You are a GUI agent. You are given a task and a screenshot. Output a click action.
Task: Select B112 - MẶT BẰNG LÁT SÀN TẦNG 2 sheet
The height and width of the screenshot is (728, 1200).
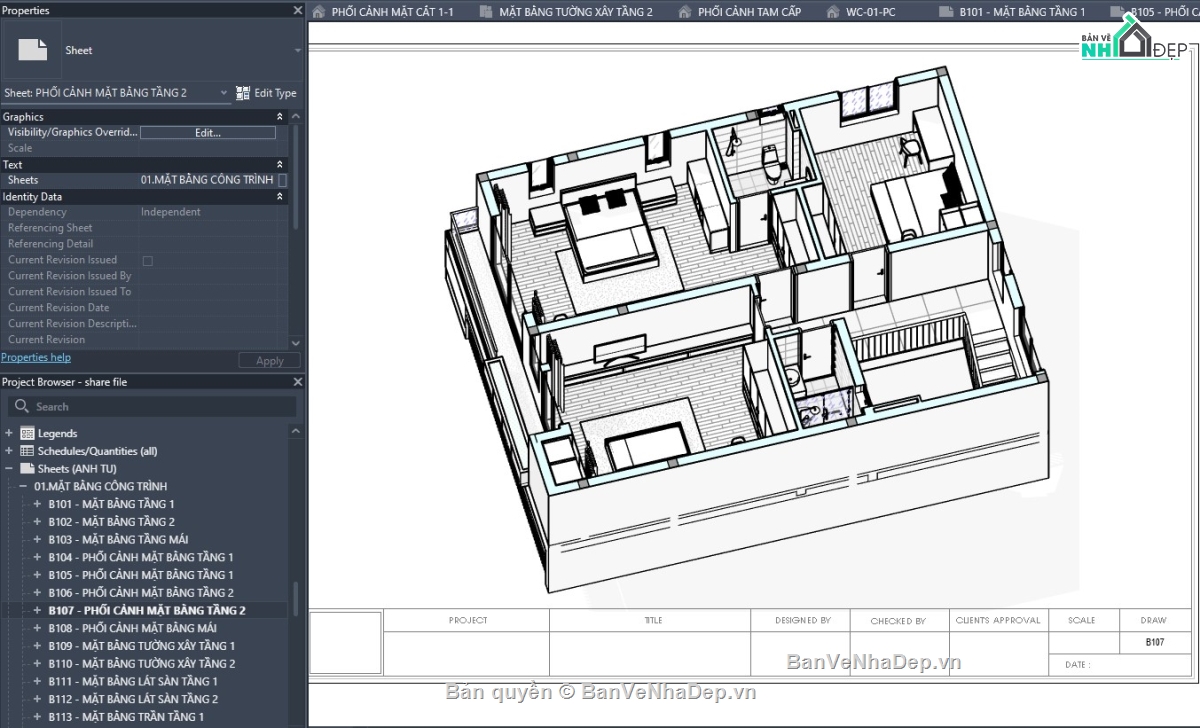click(x=133, y=699)
